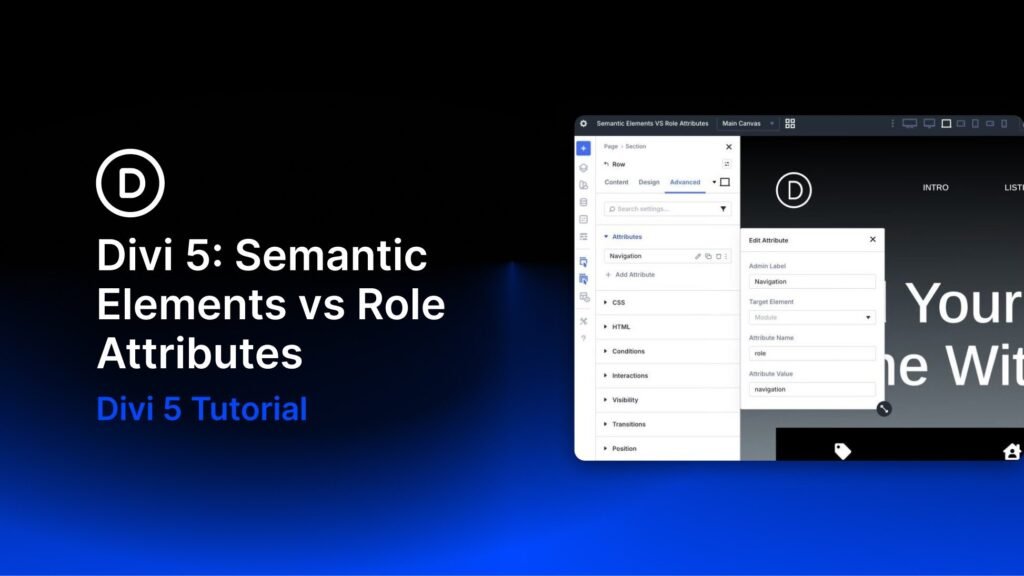Copy the Navigation attribute via its copy icon
Image resolution: width=1024 pixels, height=576 pixels.
click(x=709, y=256)
